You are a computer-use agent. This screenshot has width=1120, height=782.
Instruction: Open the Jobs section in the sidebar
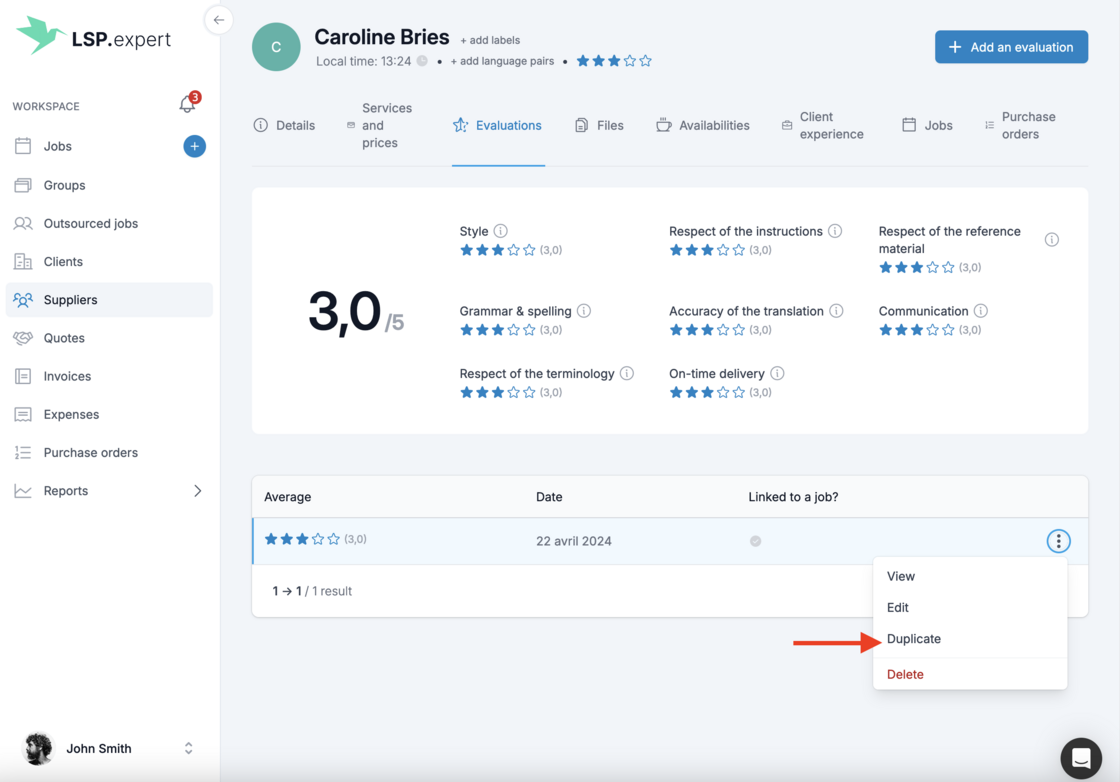[x=57, y=146]
